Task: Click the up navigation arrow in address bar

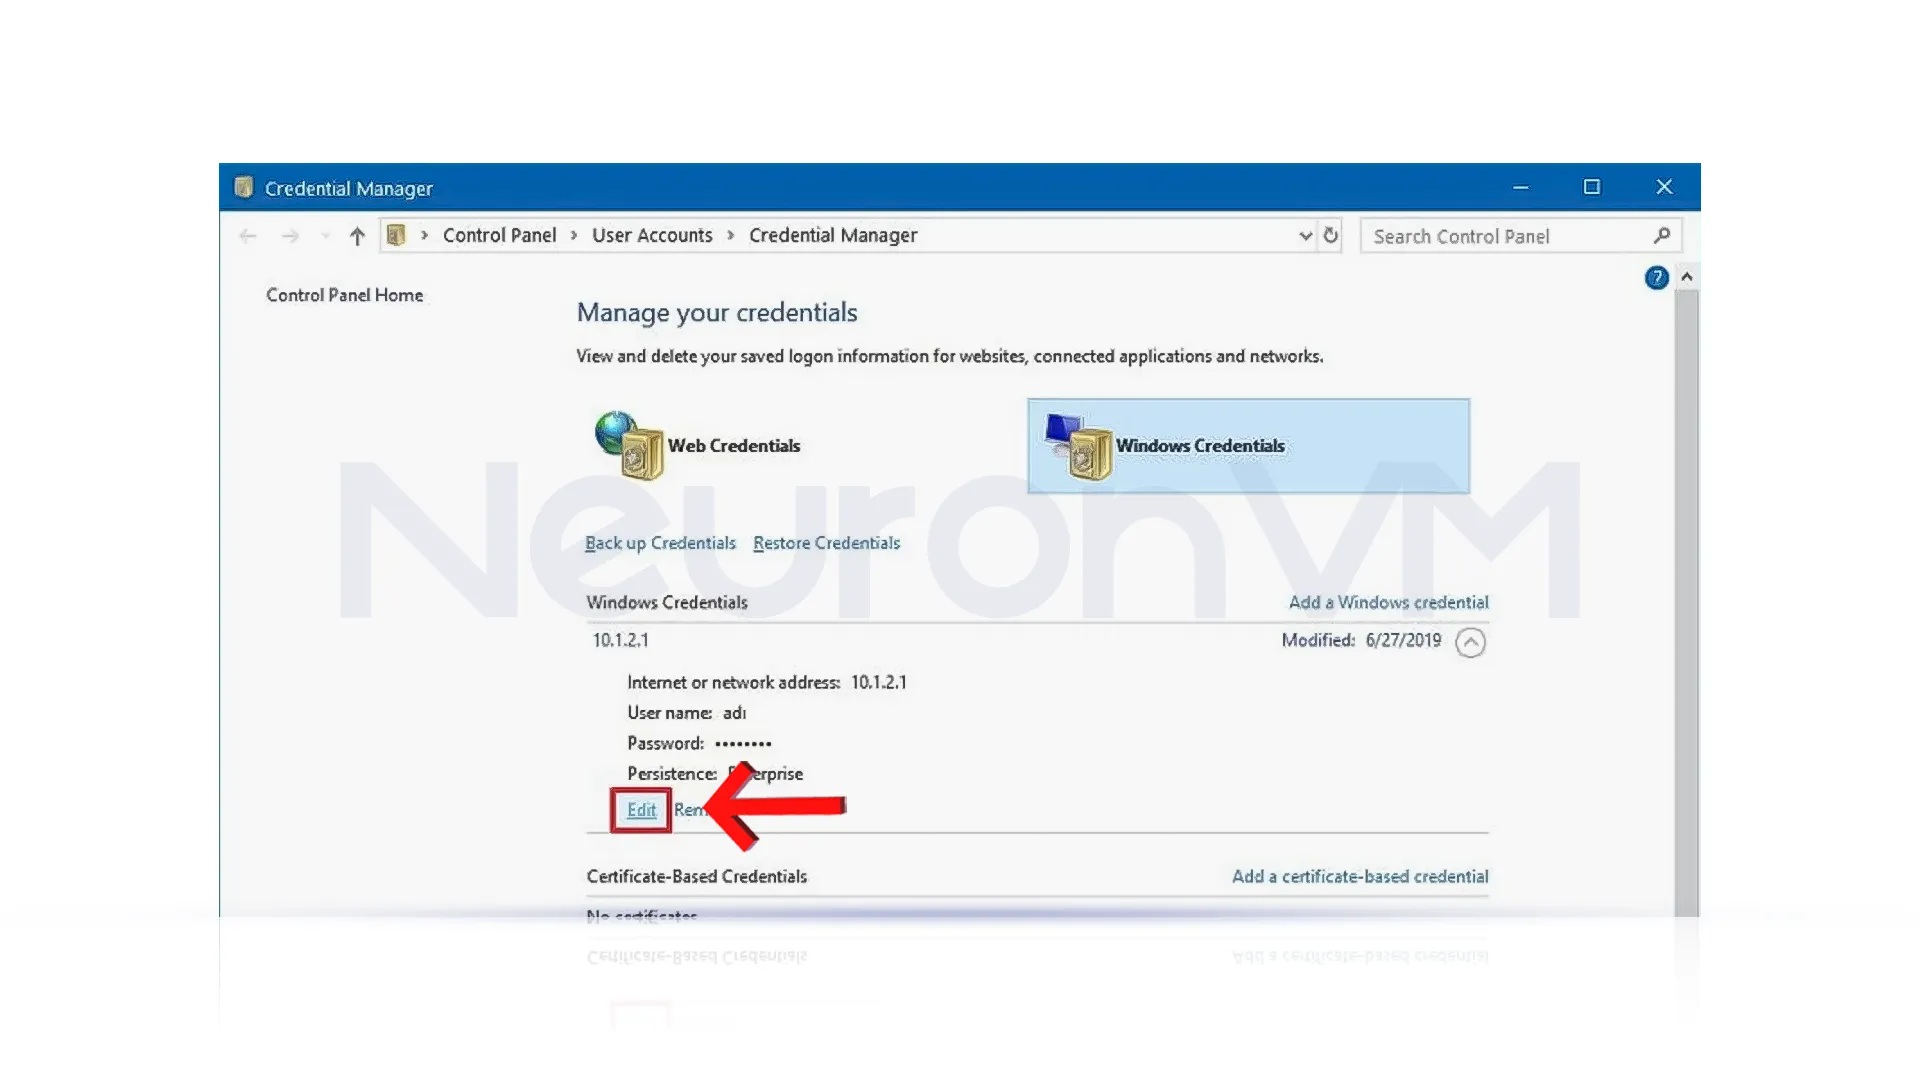Action: pos(356,235)
